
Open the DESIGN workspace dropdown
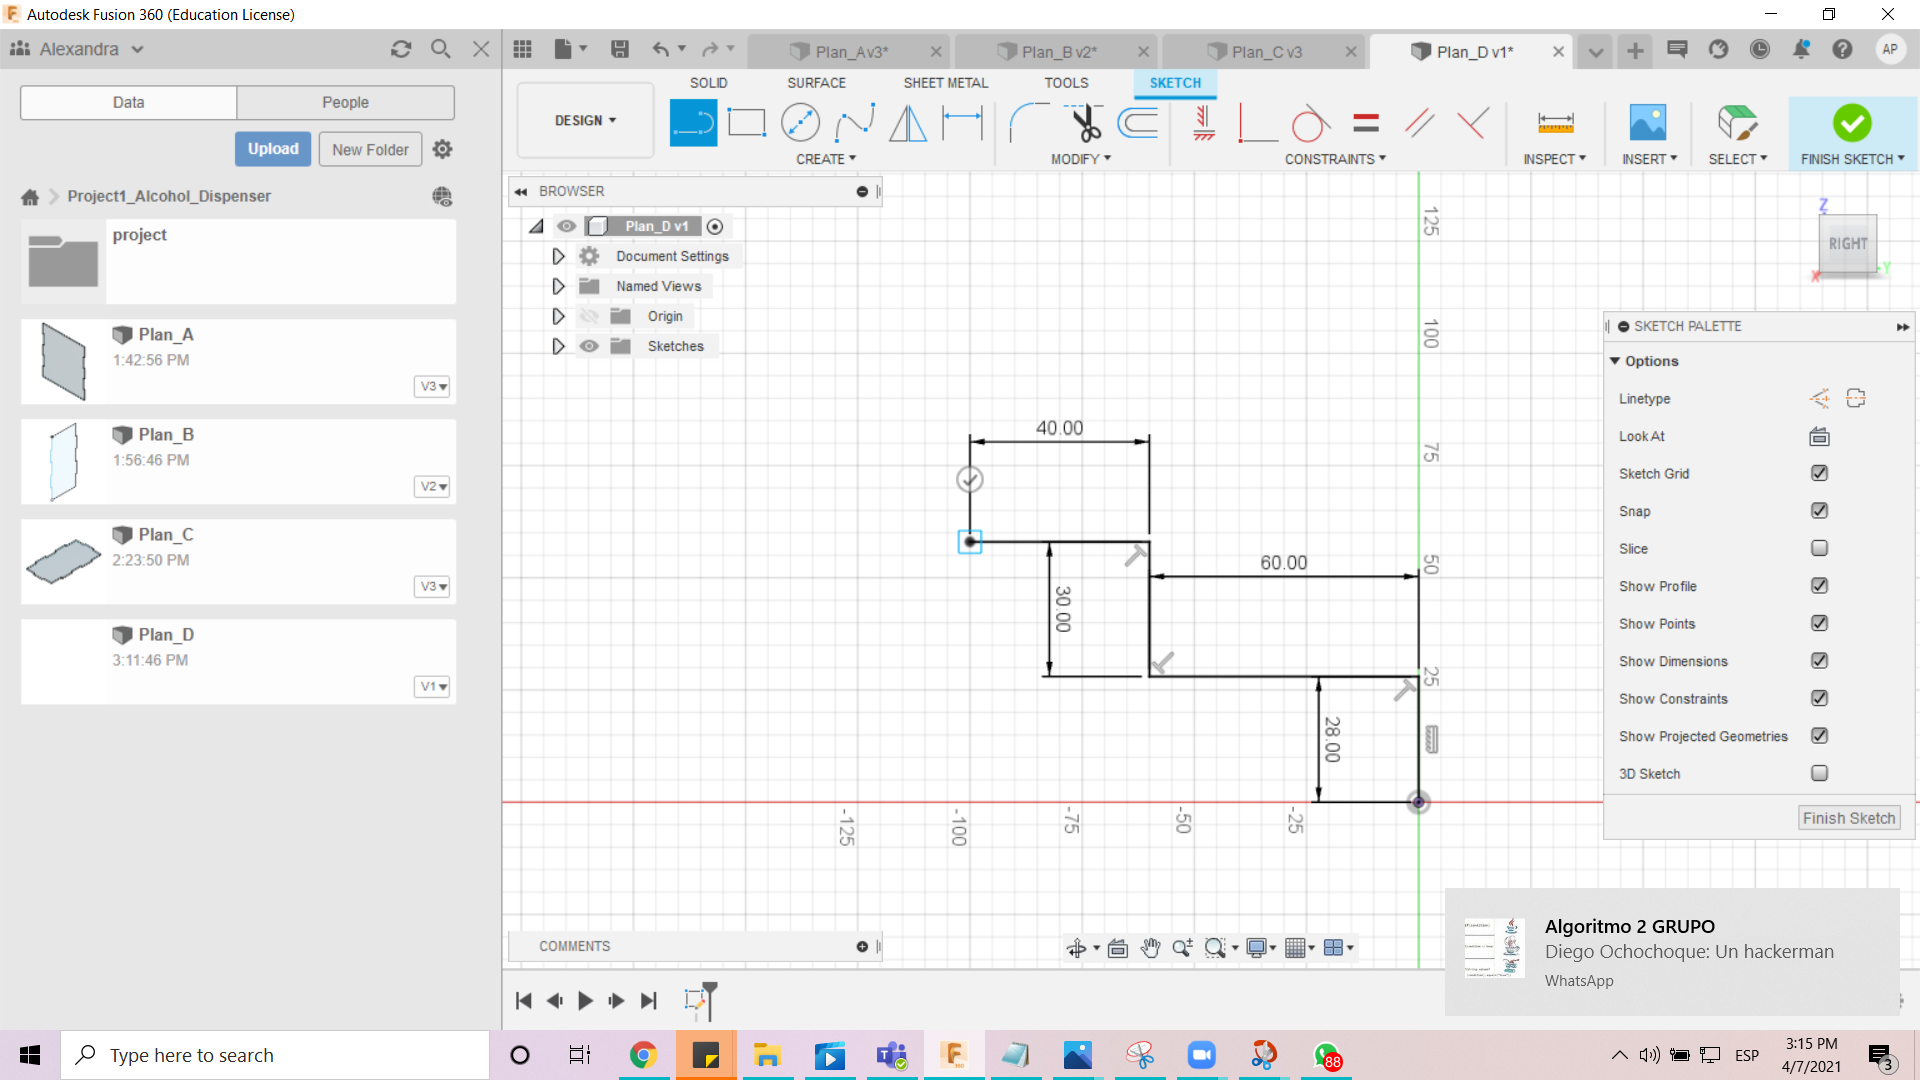click(585, 120)
